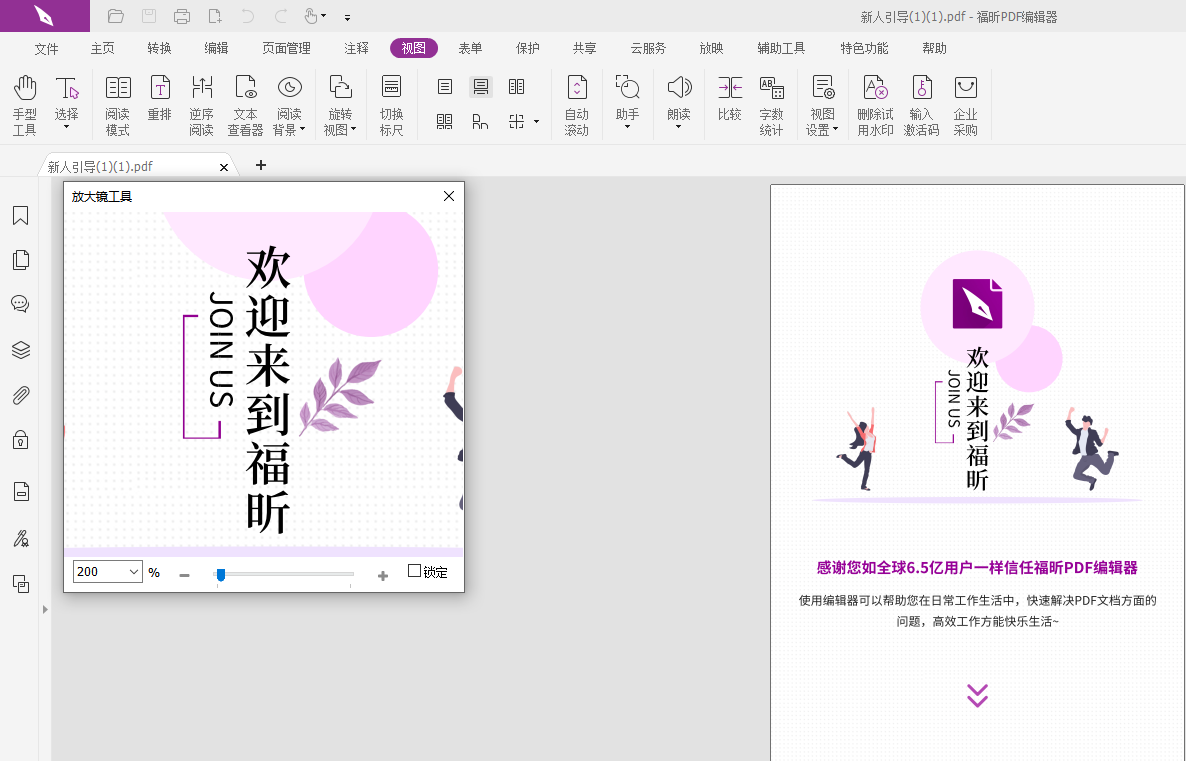Click minus to decrease magnifier zoom
The width and height of the screenshot is (1186, 761).
tap(184, 574)
